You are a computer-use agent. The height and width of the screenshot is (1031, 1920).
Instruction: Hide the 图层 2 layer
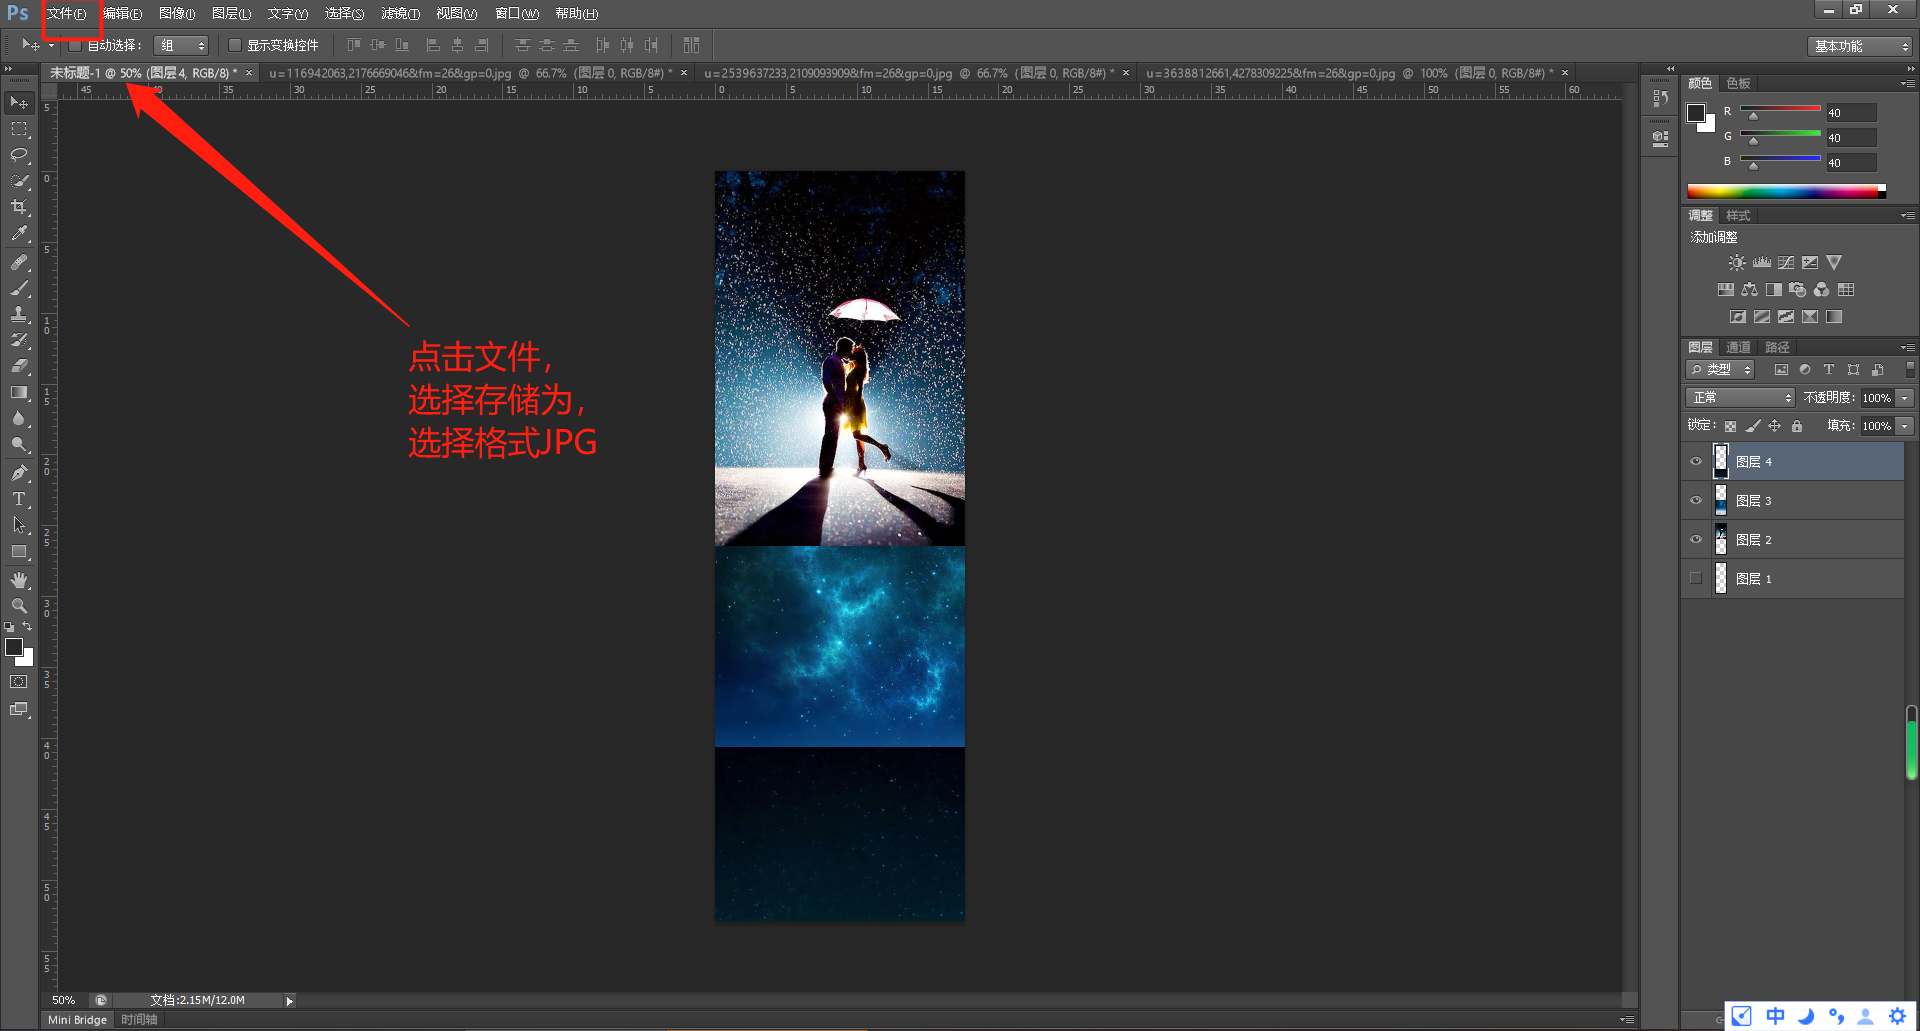[1695, 539]
